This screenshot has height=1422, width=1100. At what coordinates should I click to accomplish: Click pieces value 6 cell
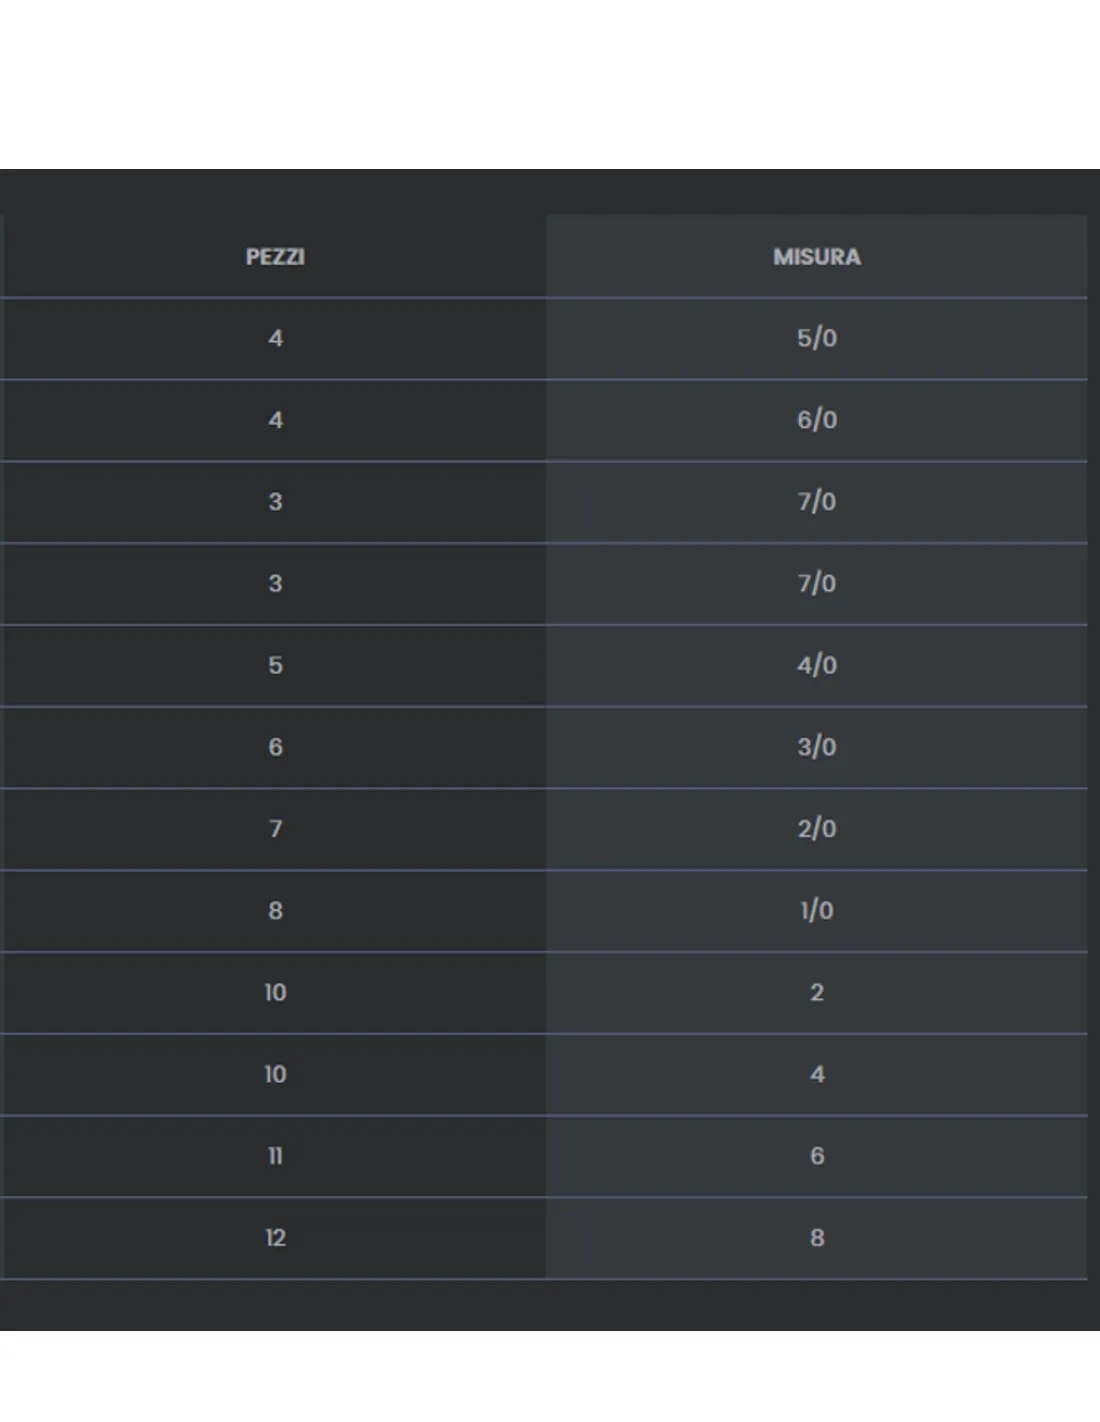tap(275, 748)
